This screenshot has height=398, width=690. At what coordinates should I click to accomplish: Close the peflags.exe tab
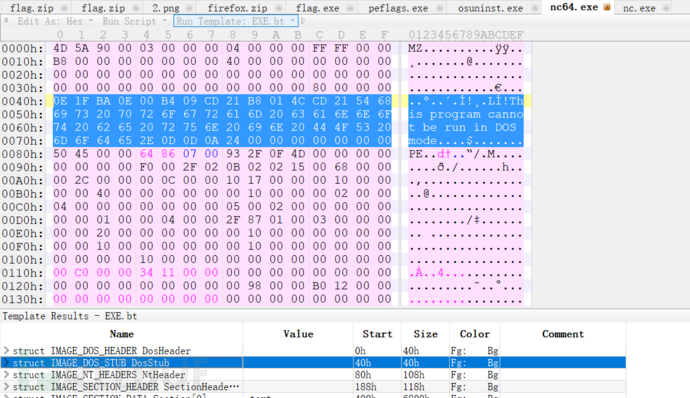pyautogui.click(x=439, y=8)
